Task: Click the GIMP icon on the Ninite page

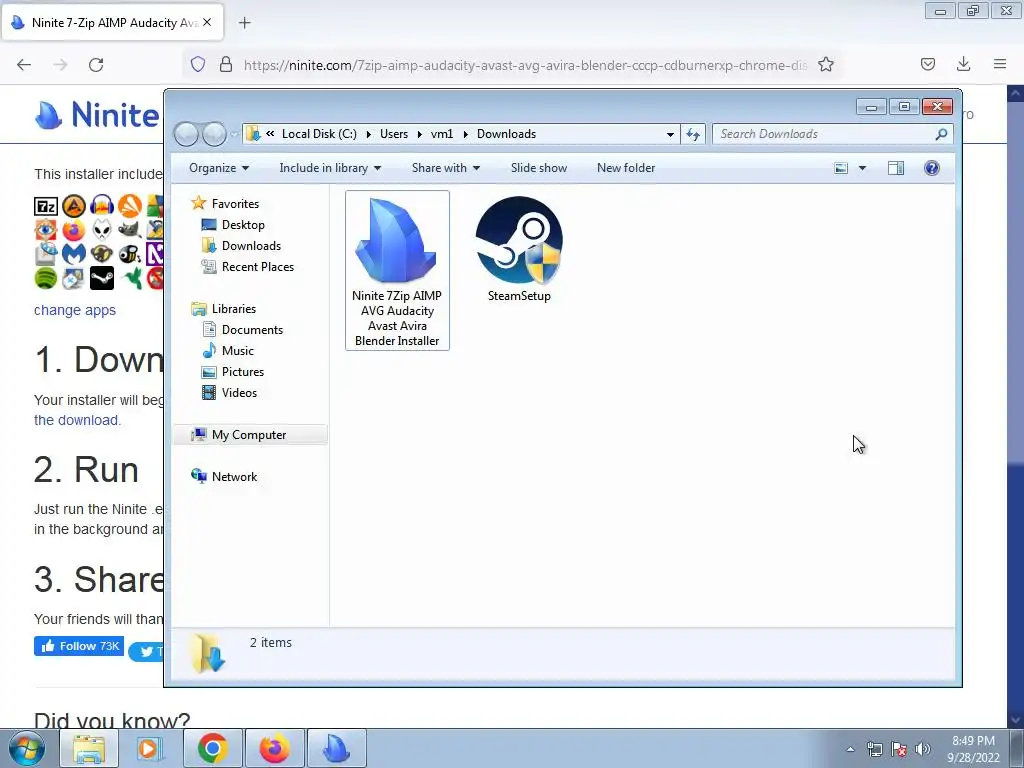Action: point(130,231)
